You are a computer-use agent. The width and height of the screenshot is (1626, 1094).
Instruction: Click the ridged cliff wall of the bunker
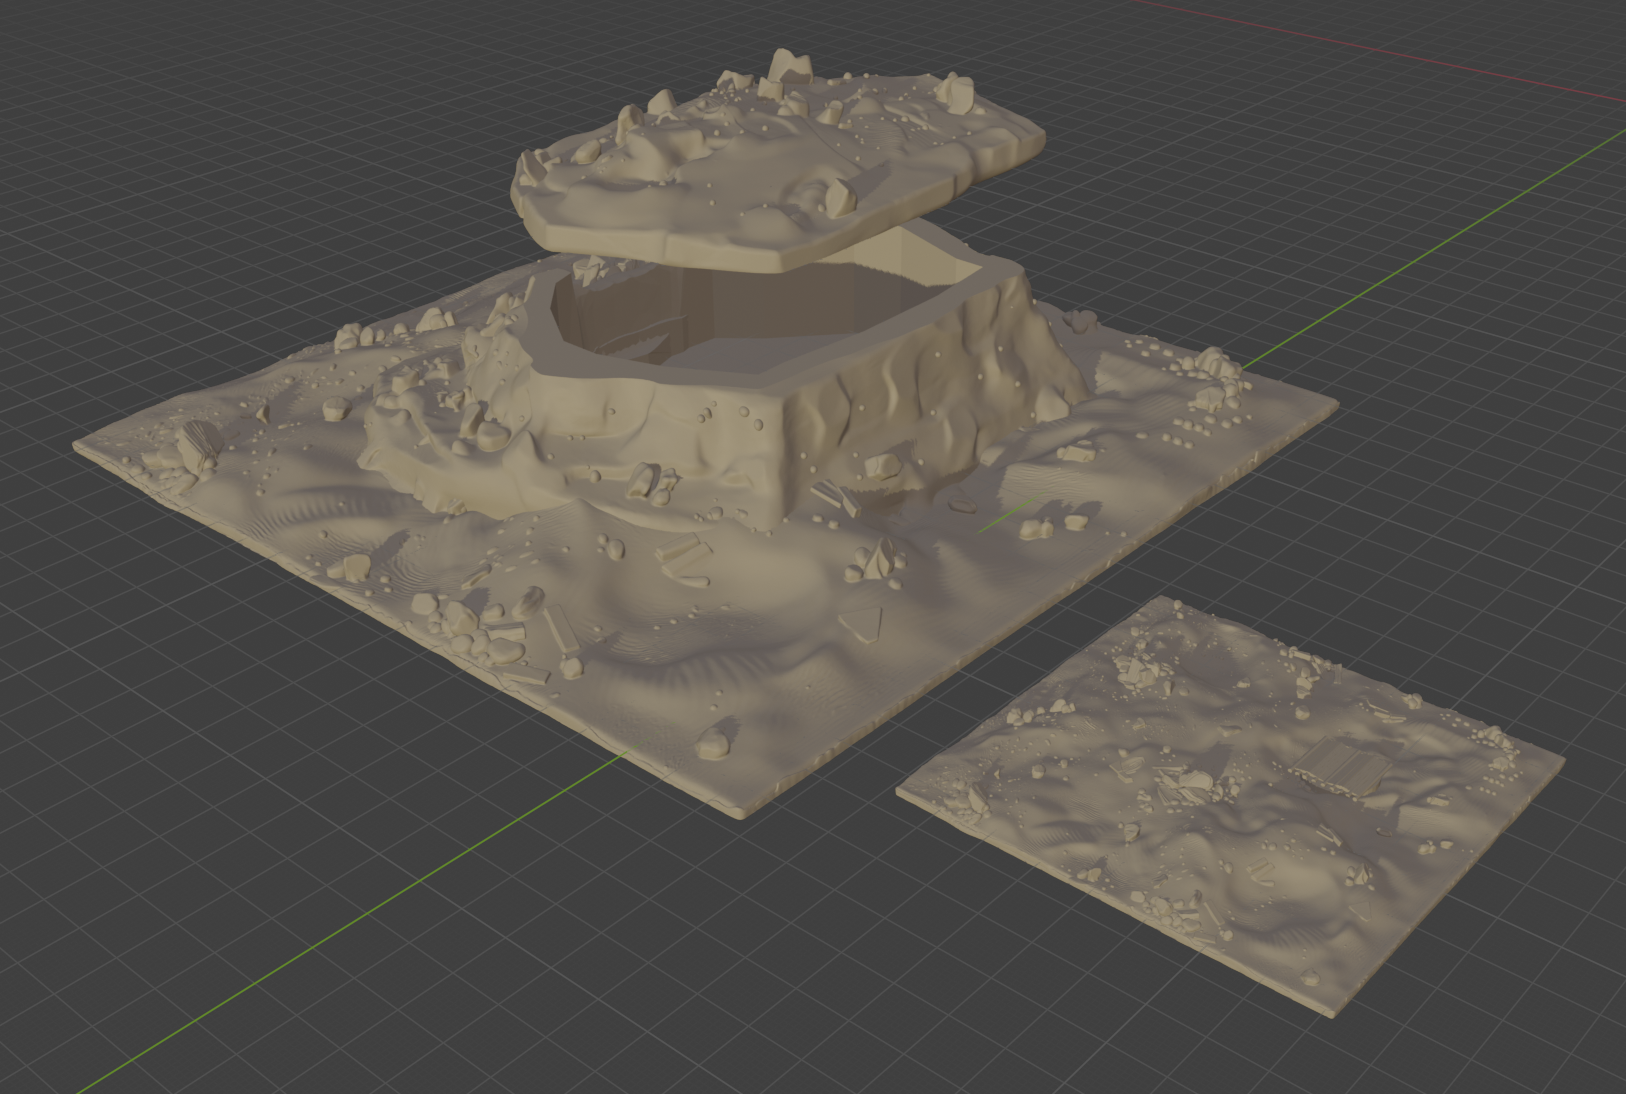point(930,400)
